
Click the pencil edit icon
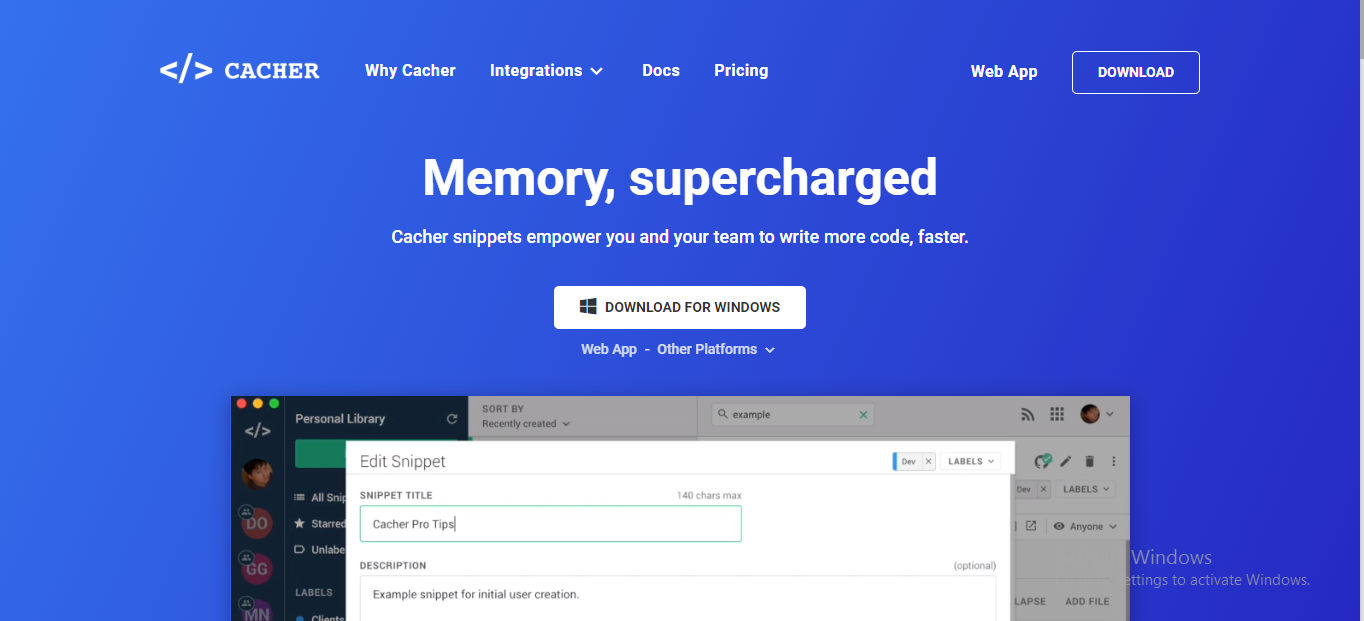(x=1066, y=461)
